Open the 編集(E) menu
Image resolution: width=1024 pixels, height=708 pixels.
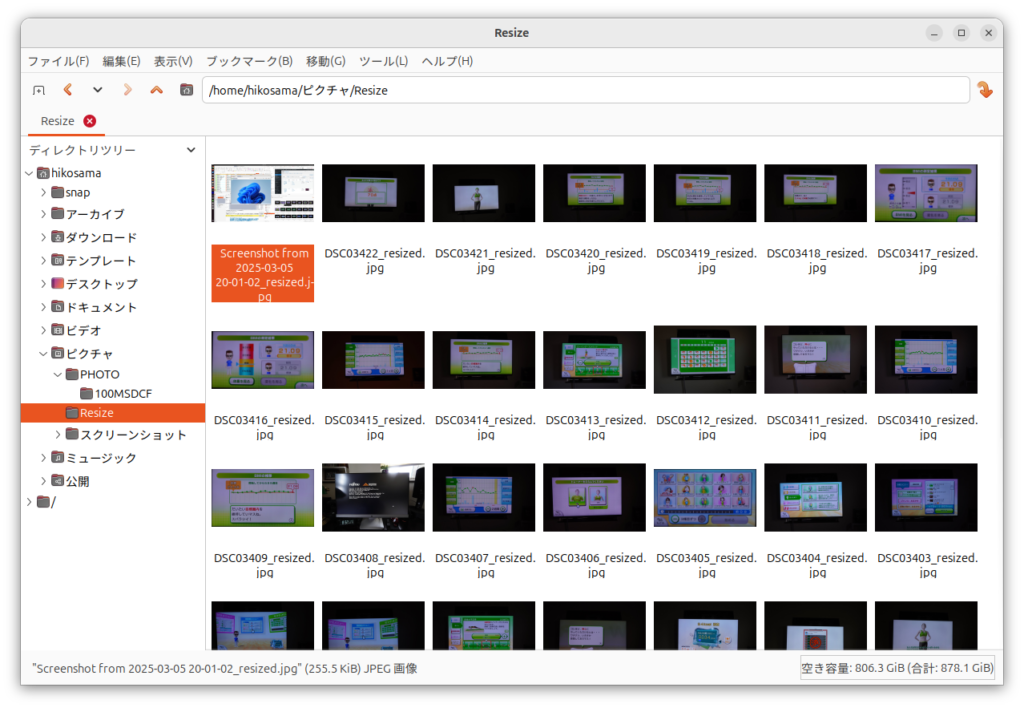pyautogui.click(x=121, y=61)
